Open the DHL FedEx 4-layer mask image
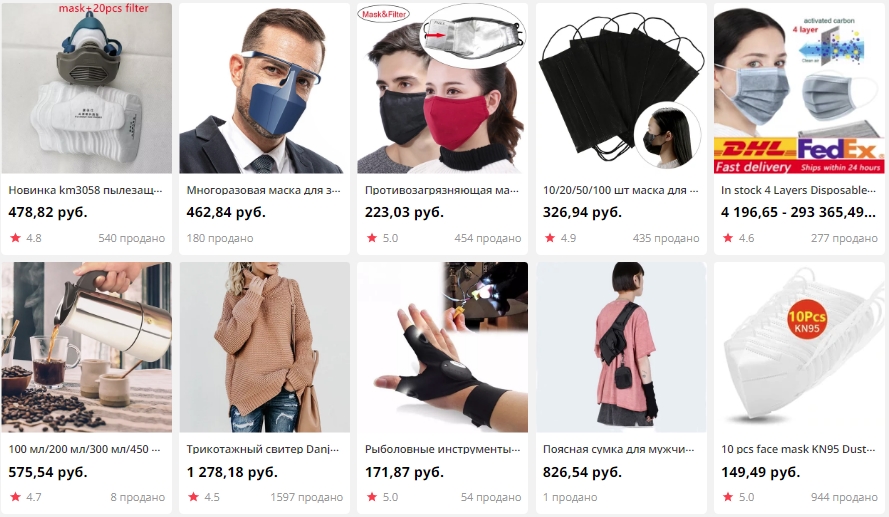The height and width of the screenshot is (517, 889). [x=799, y=88]
